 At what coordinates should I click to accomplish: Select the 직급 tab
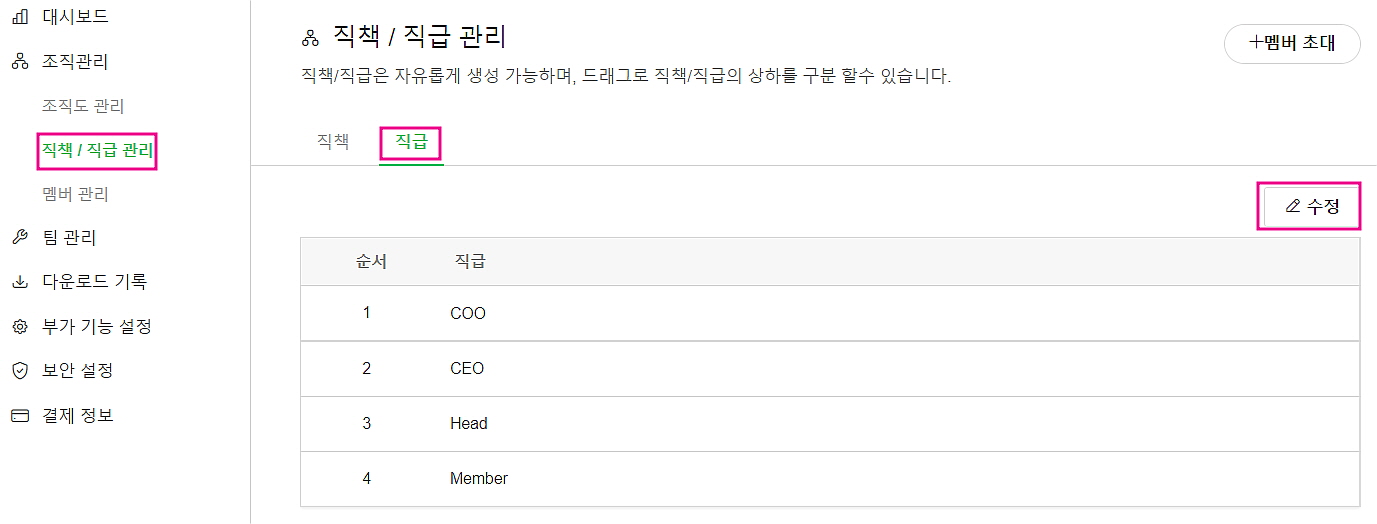pyautogui.click(x=411, y=142)
